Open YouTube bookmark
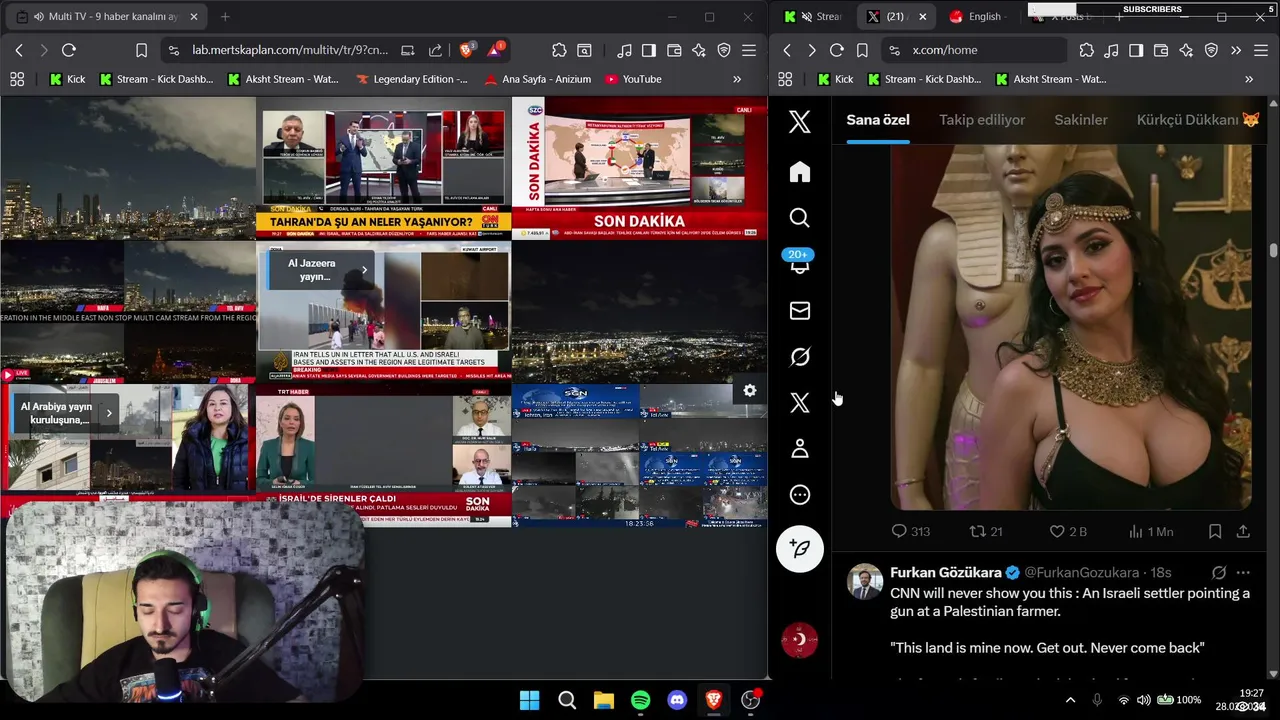1280x720 pixels. tap(632, 79)
